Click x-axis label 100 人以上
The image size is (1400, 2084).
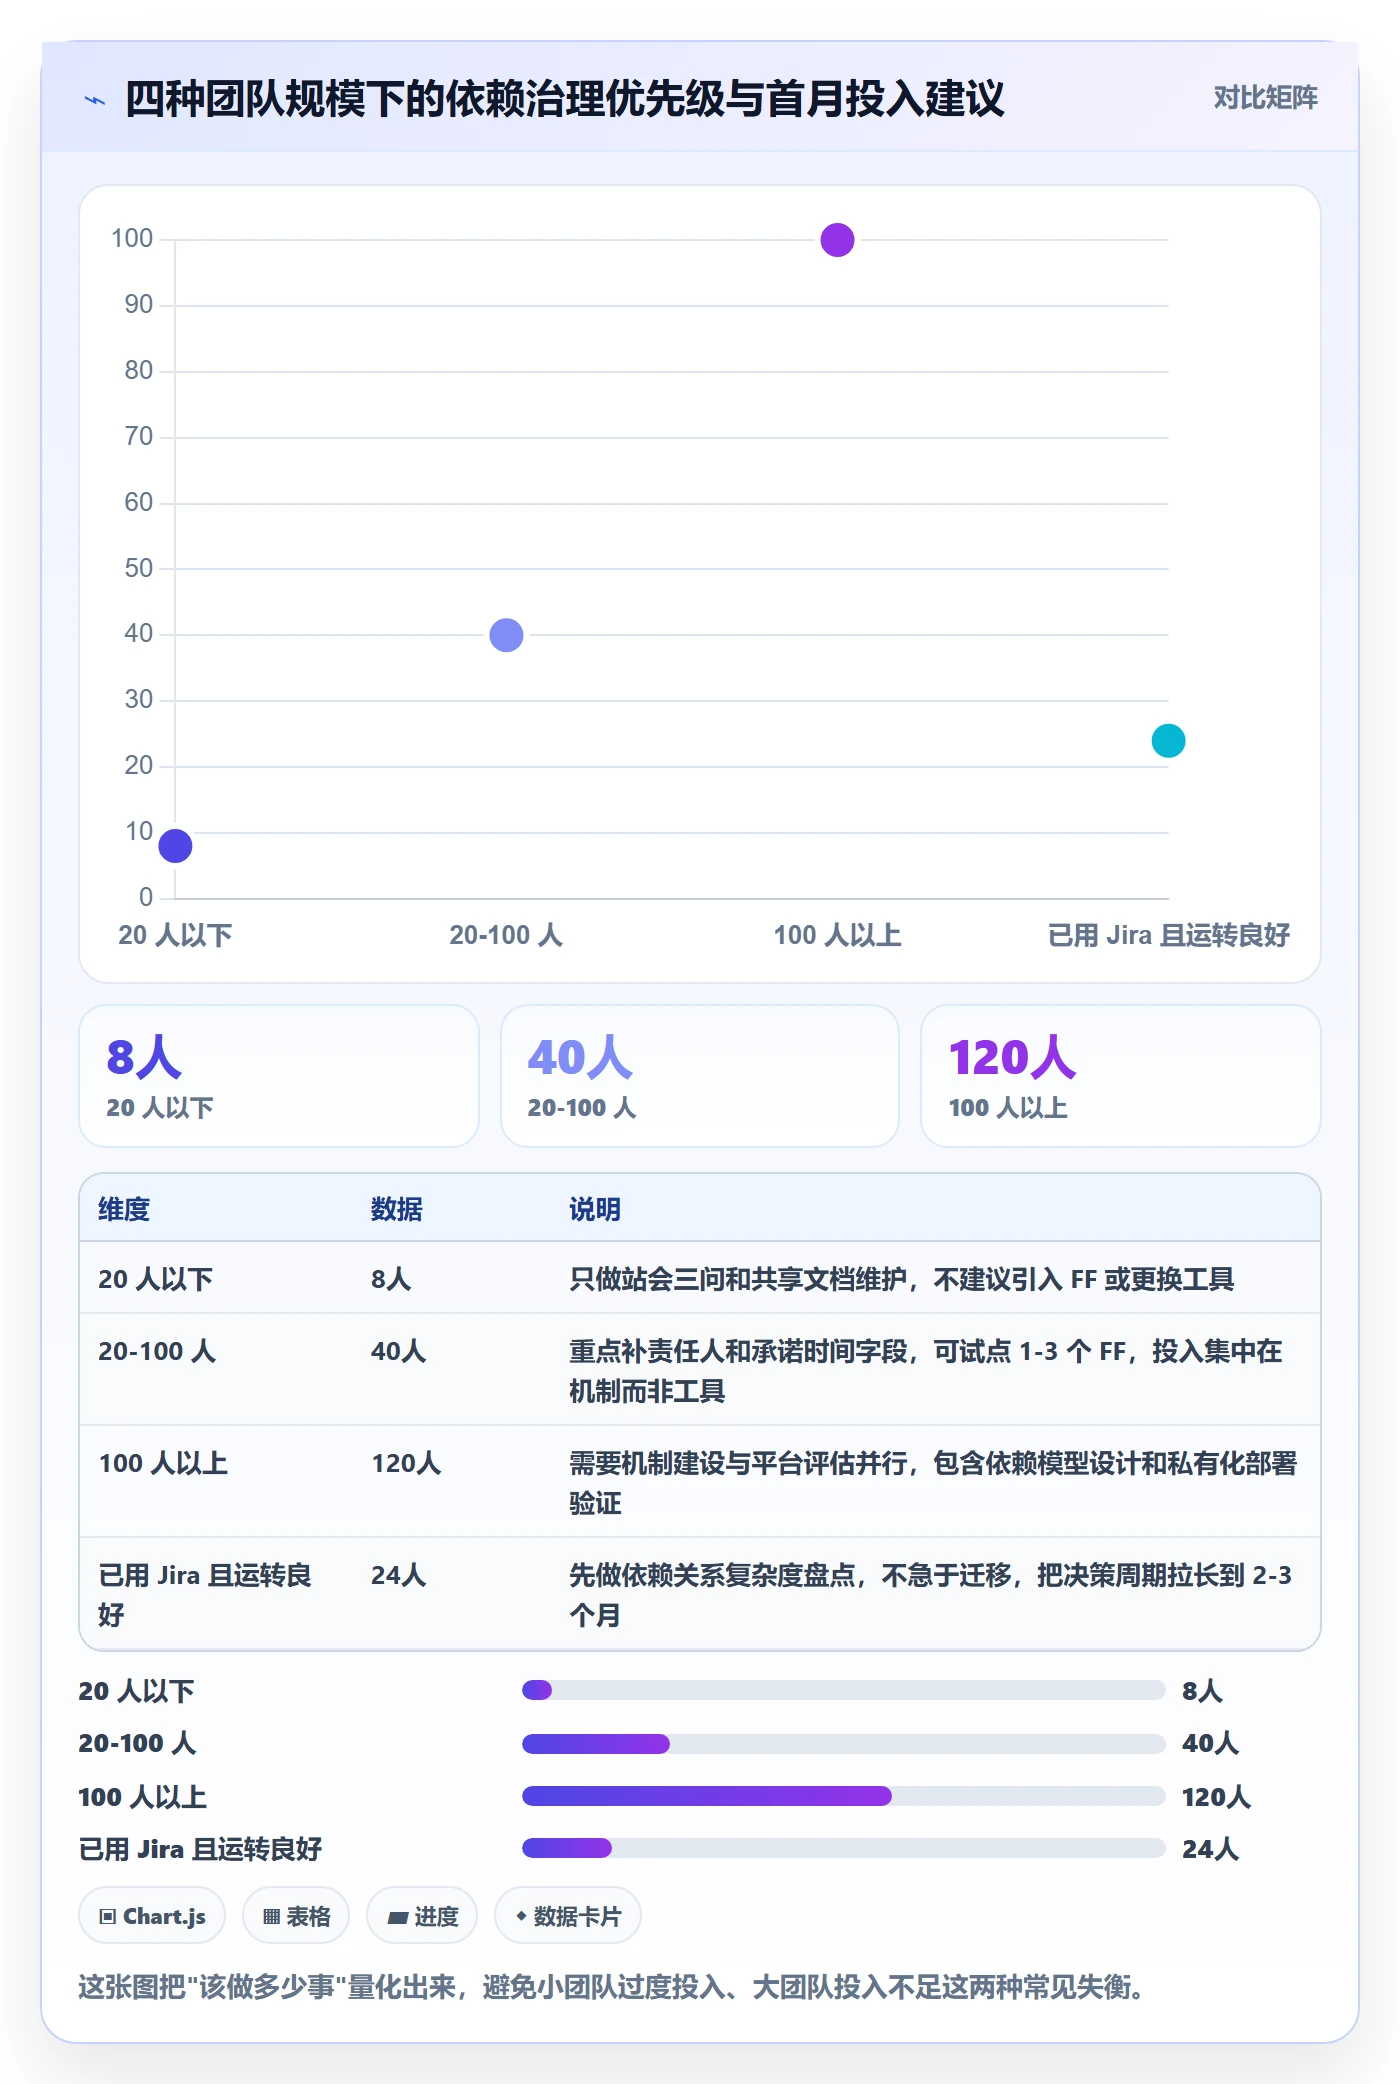(837, 935)
